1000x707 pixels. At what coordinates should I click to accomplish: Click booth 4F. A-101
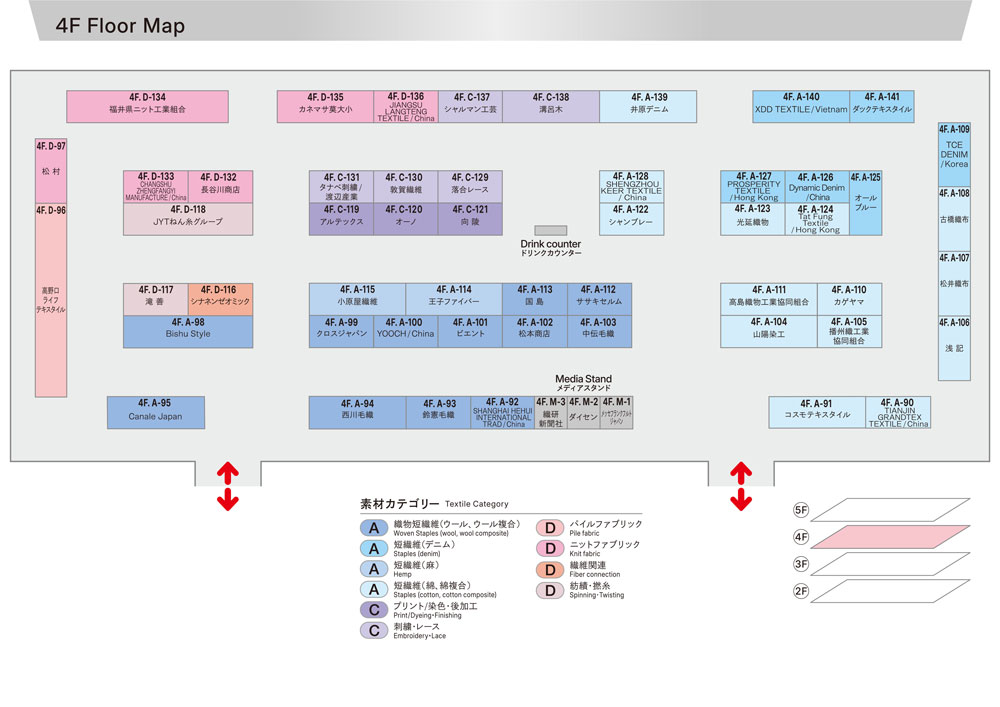(x=470, y=332)
